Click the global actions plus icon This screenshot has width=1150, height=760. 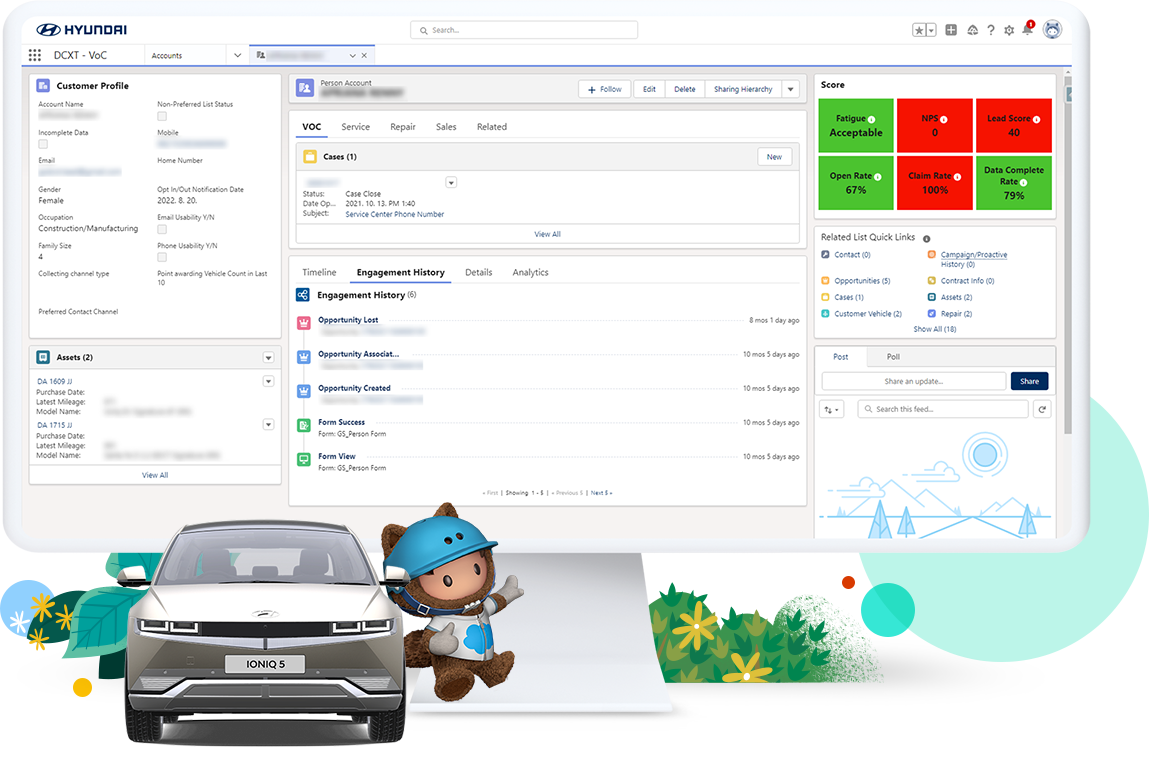click(951, 30)
